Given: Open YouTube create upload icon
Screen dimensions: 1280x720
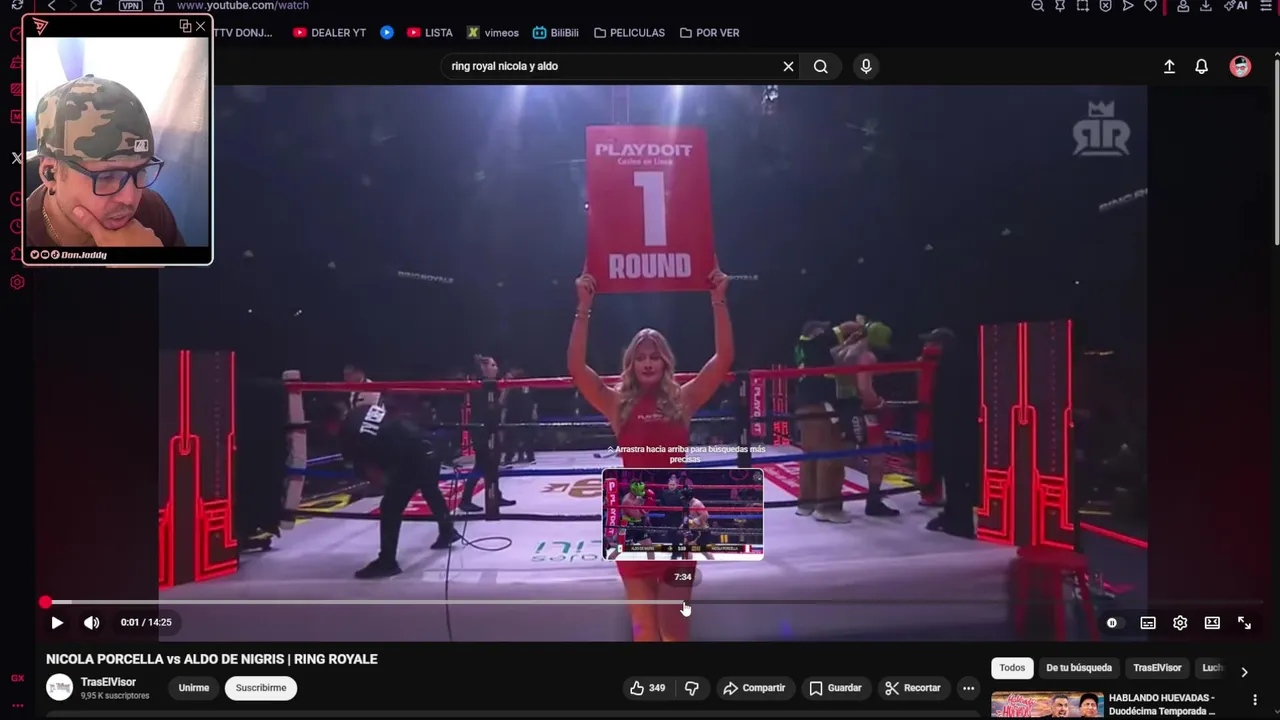Looking at the screenshot, I should (x=1169, y=66).
